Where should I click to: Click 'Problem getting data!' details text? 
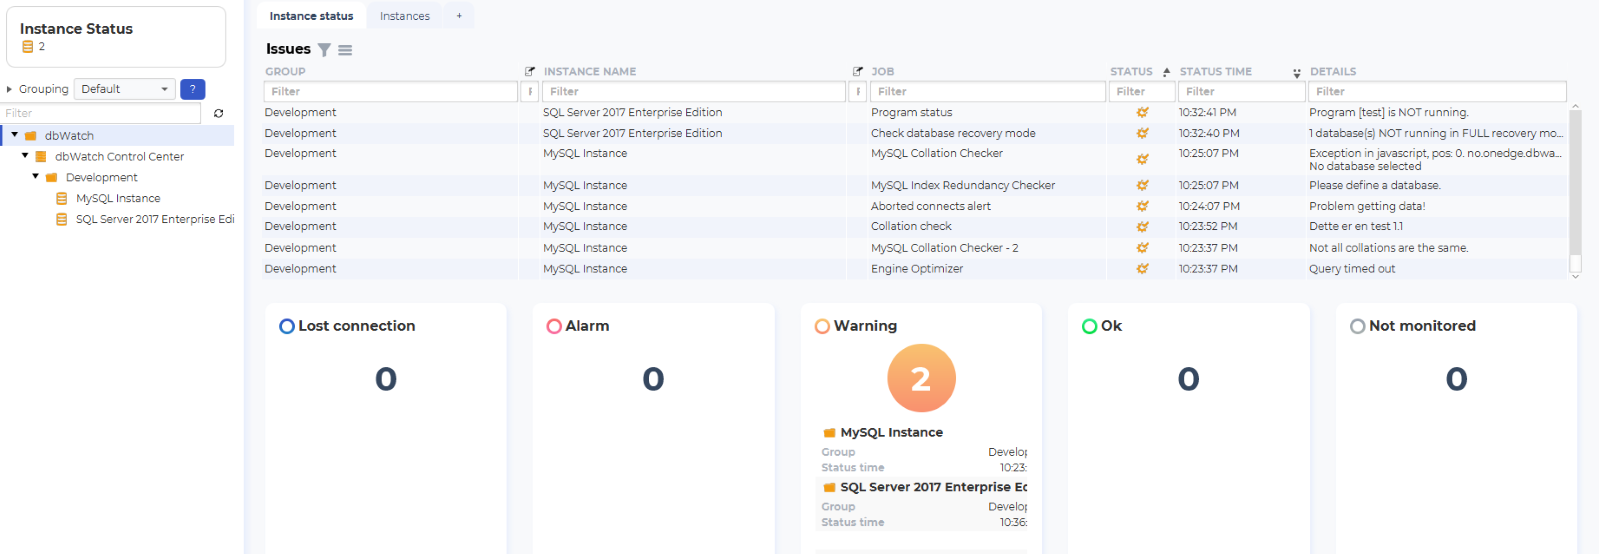pyautogui.click(x=1367, y=206)
